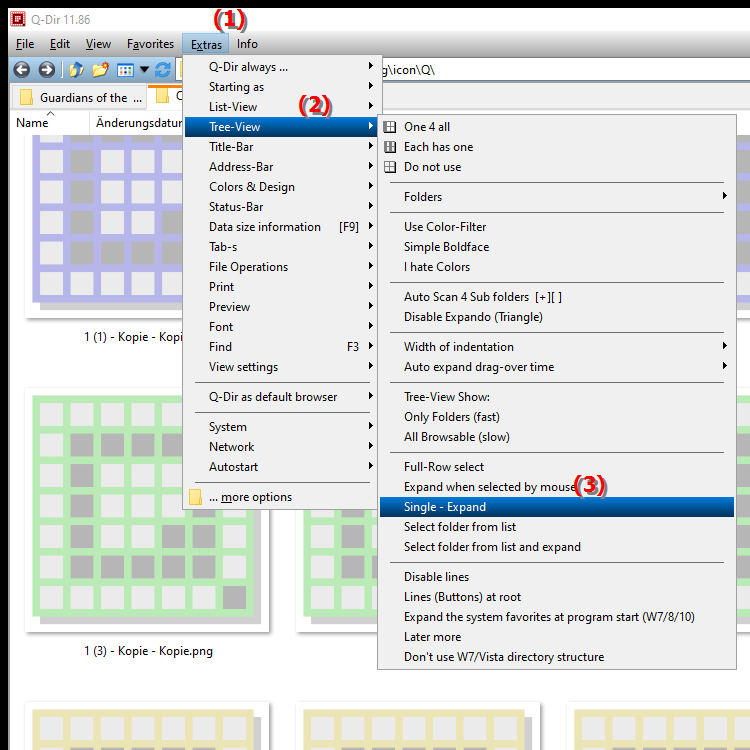
Task: Open the Font submenu
Action: coord(281,327)
